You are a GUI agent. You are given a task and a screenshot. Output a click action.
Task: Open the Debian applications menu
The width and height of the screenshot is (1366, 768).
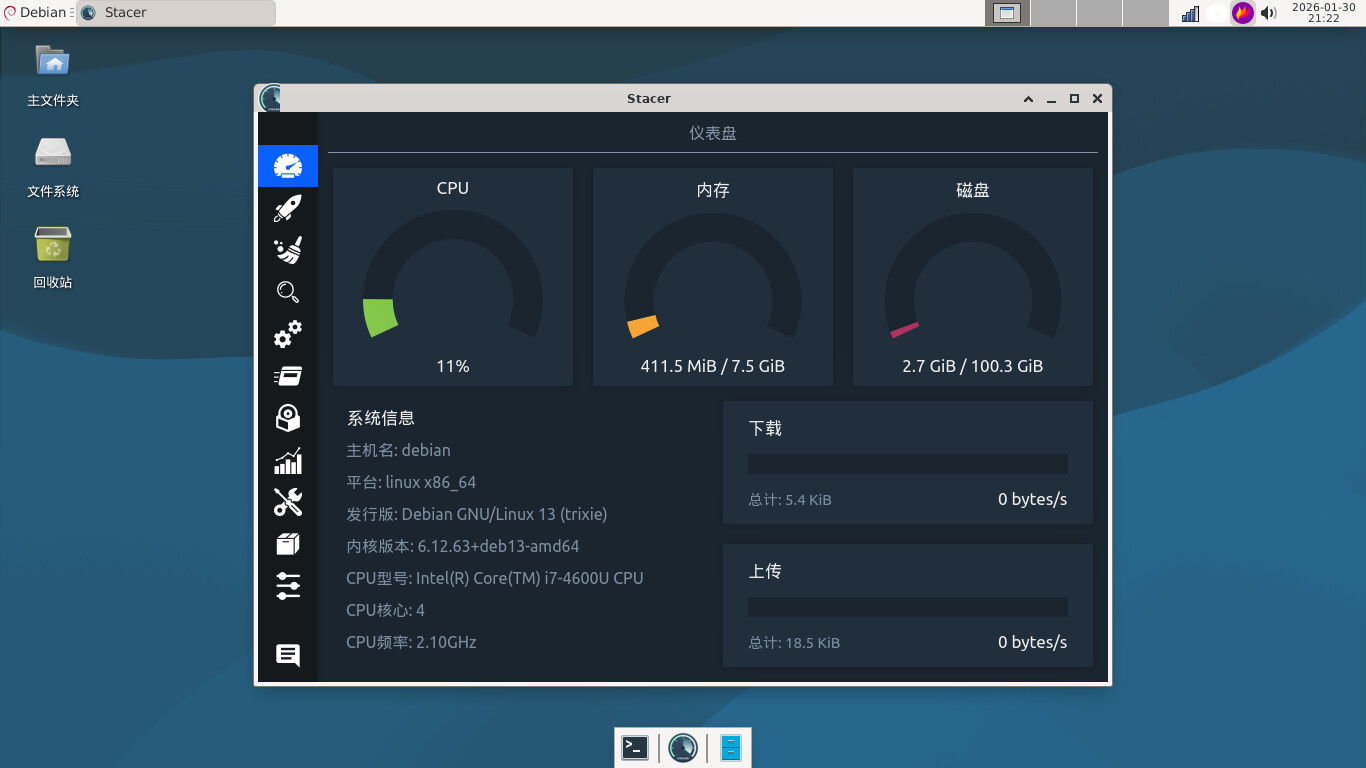point(37,13)
